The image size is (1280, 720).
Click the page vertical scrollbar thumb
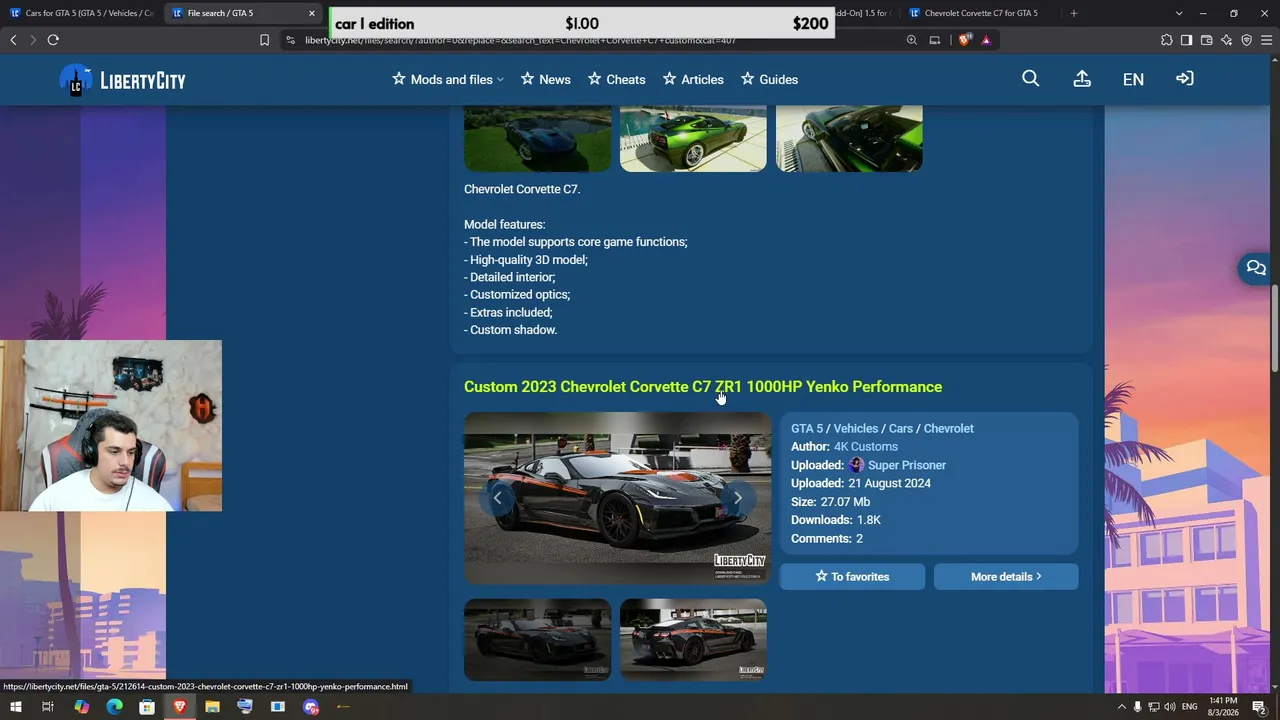pyautogui.click(x=1274, y=328)
